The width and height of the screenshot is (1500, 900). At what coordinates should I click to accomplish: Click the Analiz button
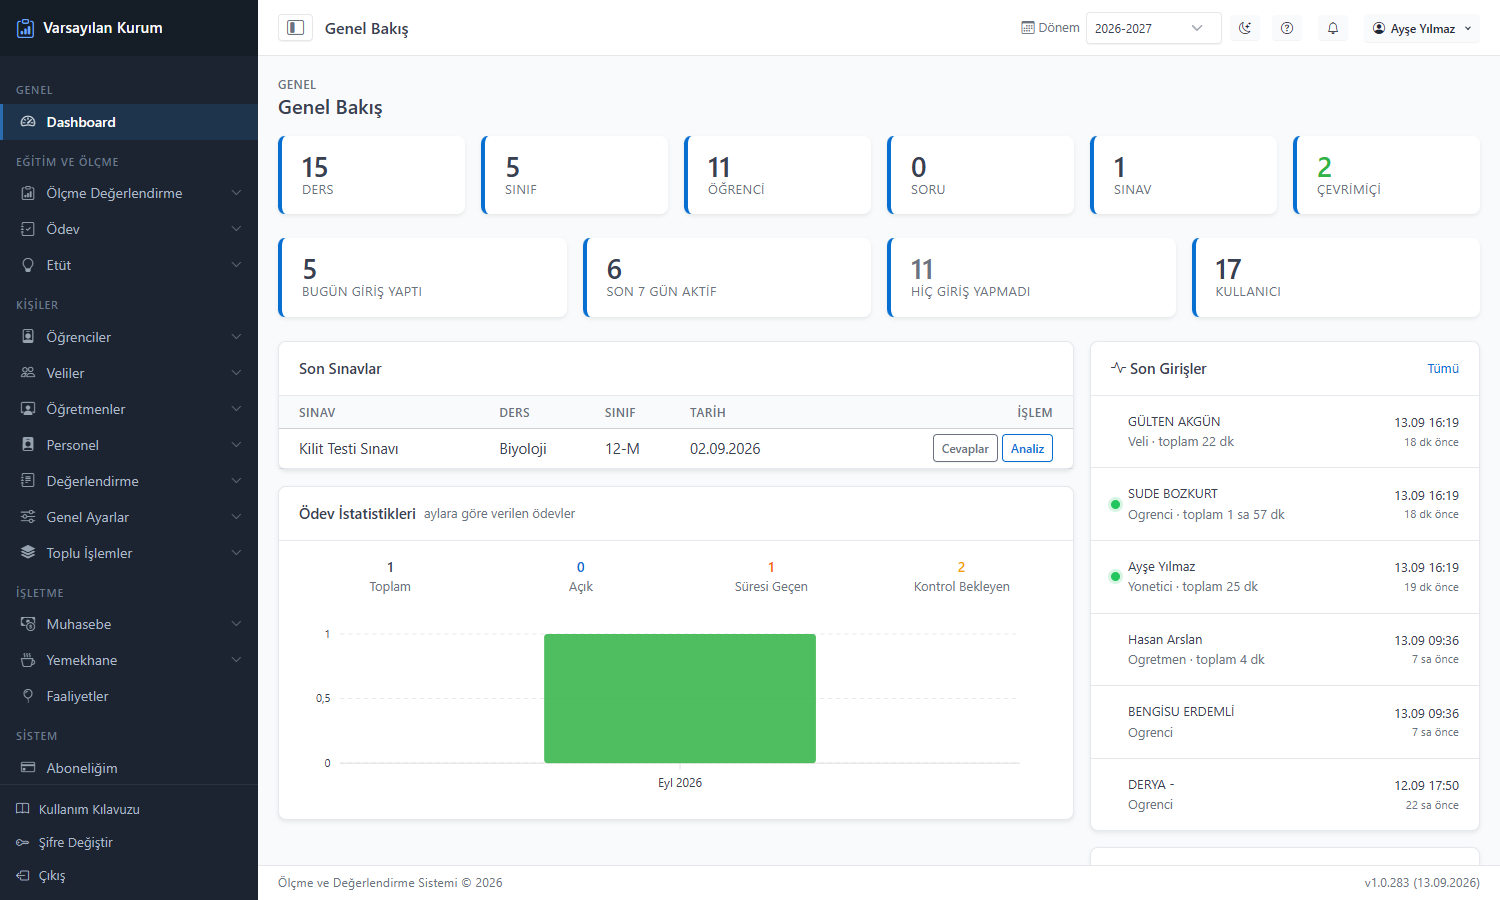point(1027,448)
